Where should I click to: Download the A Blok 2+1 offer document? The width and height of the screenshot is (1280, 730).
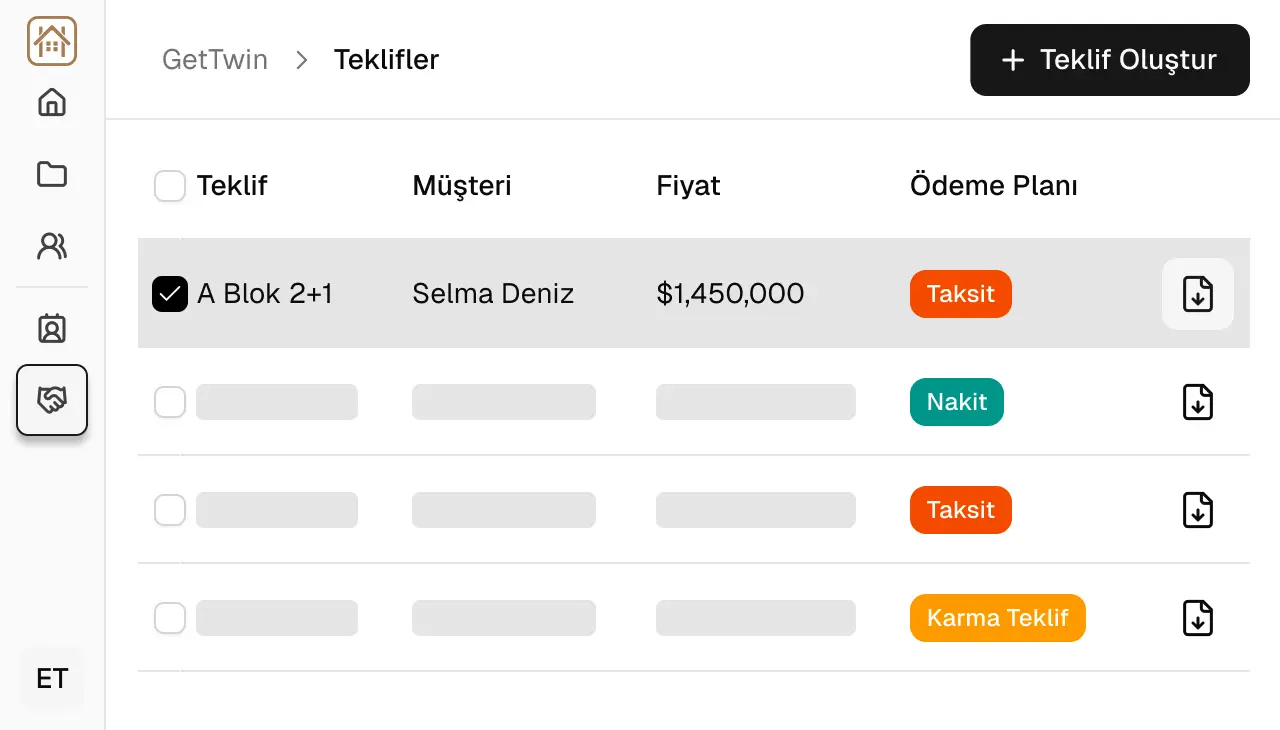point(1197,294)
